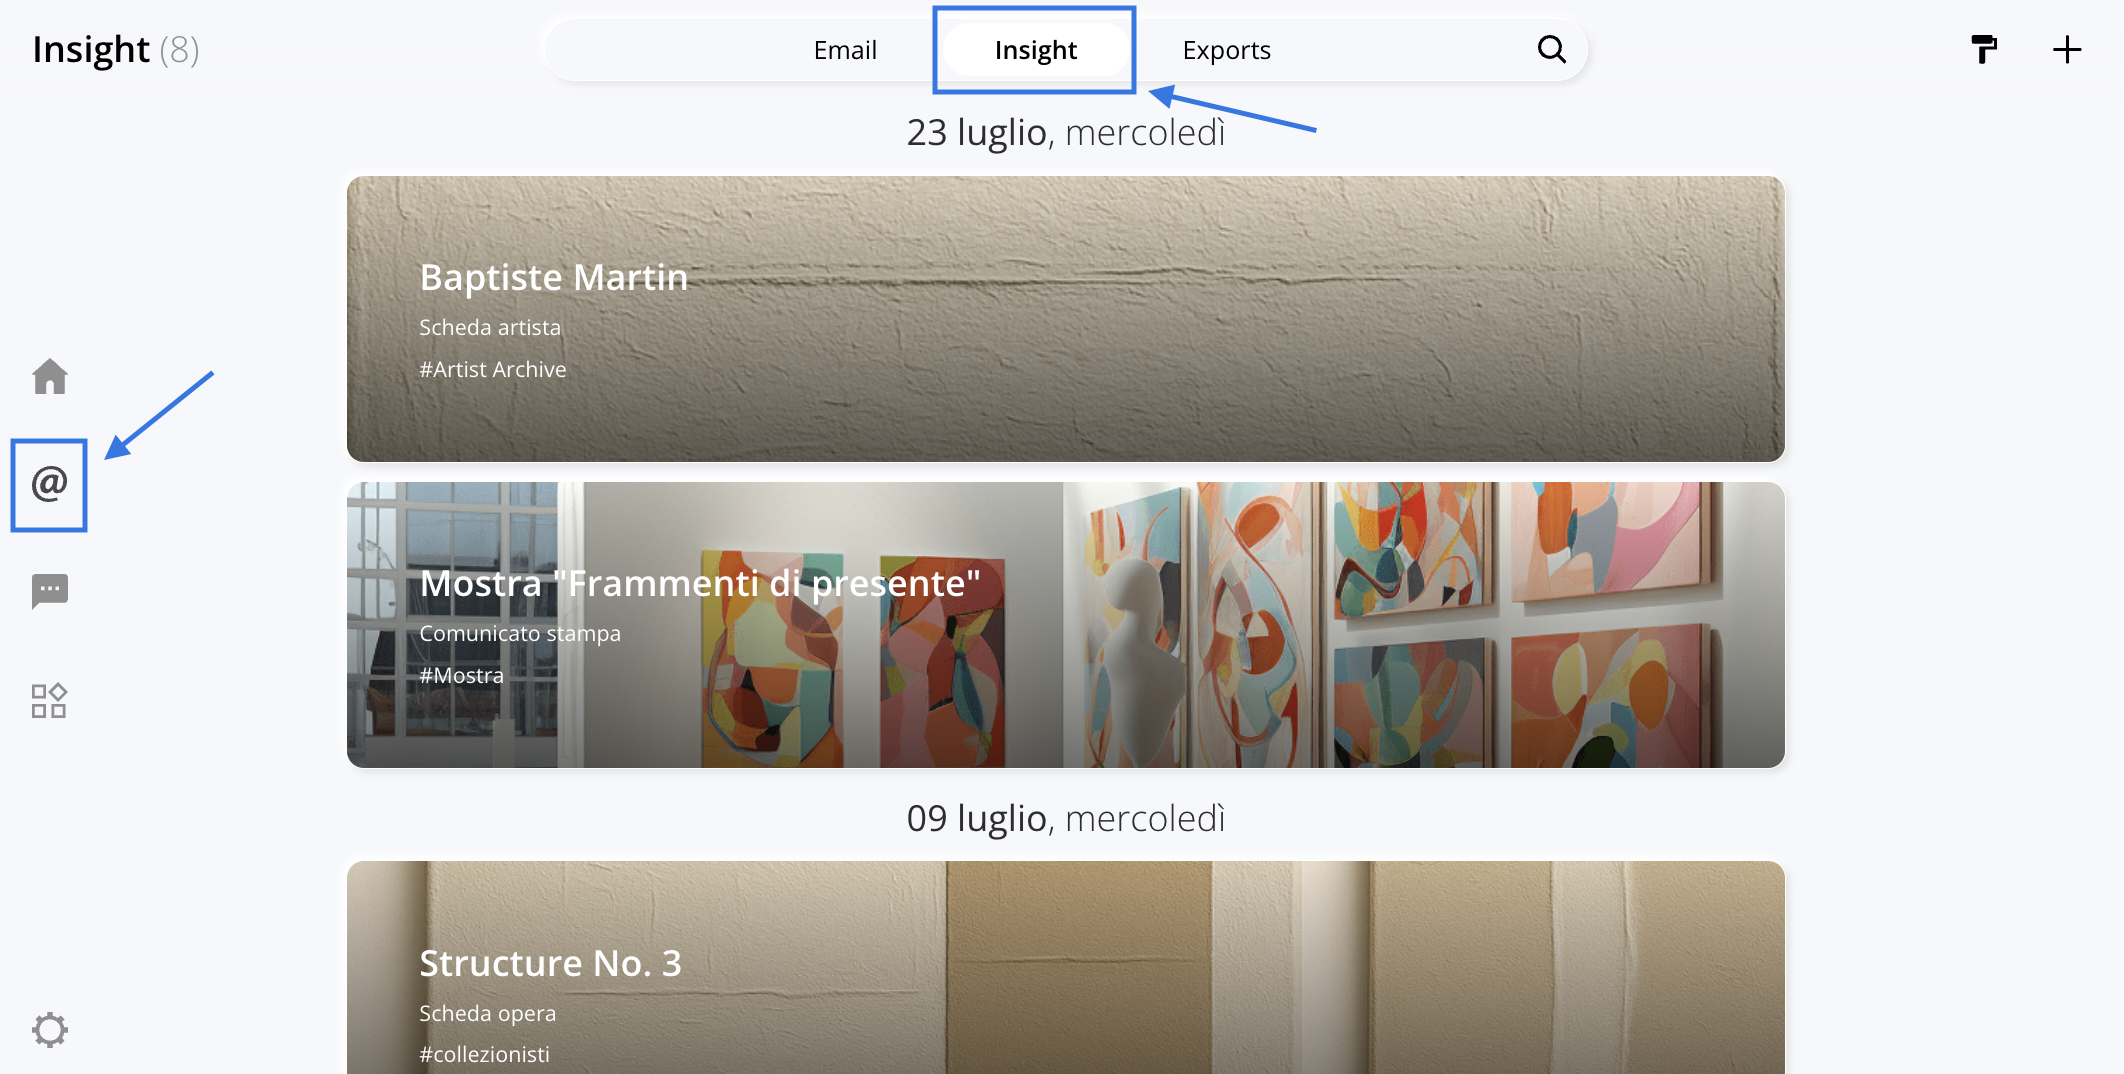Click the #Mostra tag
Viewport: 2124px width, 1074px height.
[x=461, y=675]
